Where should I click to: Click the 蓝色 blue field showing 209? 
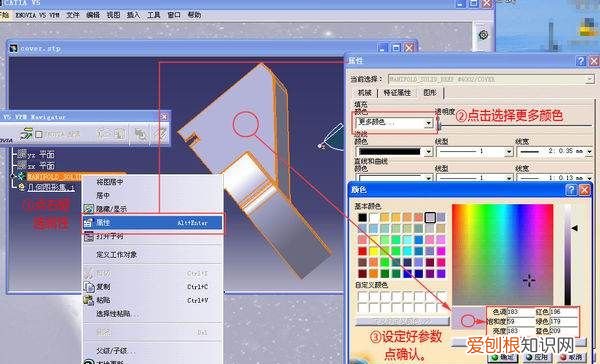[564, 330]
